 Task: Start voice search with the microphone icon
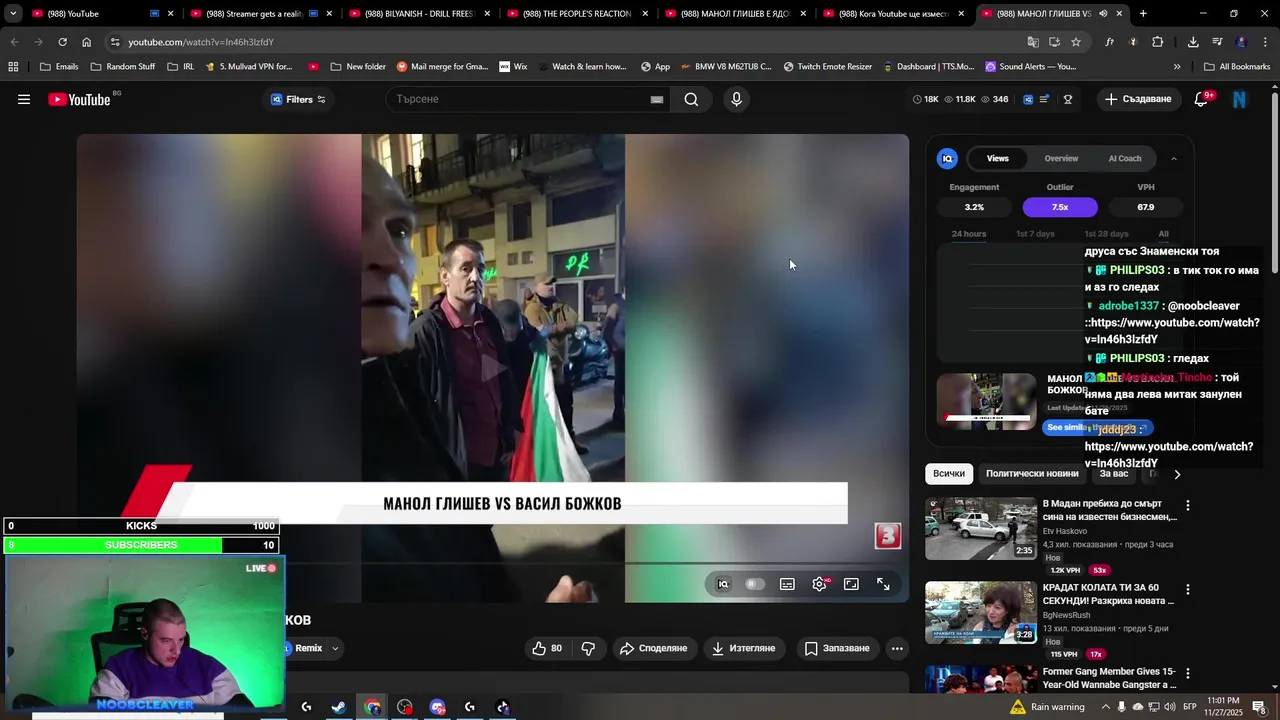click(x=736, y=99)
